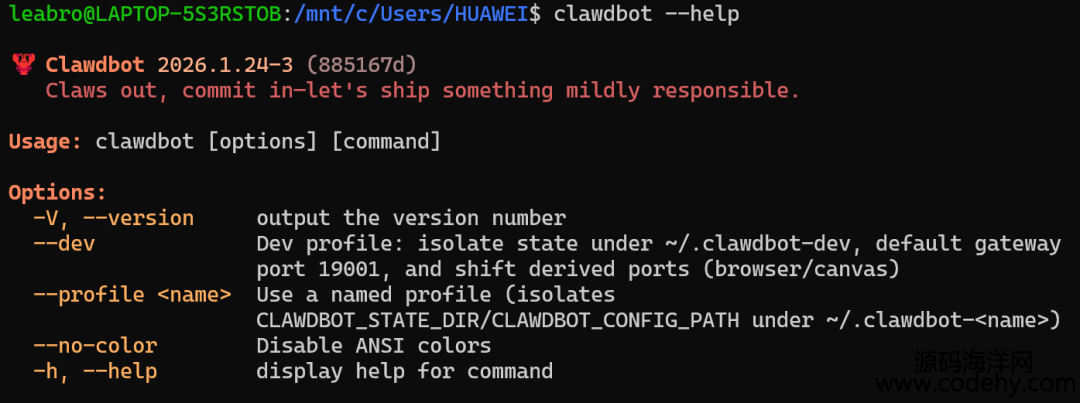1080x403 pixels.
Task: Click the -h, --help option flag
Action: pyautogui.click(x=95, y=371)
